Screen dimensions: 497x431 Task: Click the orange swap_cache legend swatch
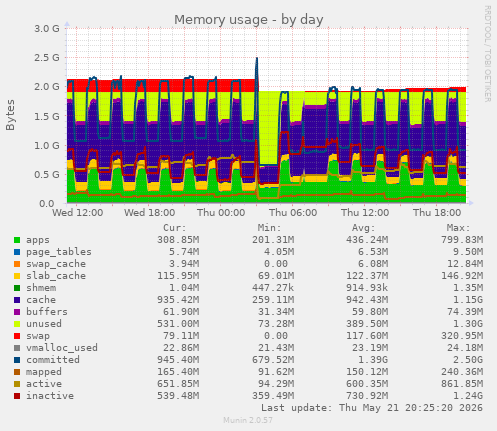17,264
